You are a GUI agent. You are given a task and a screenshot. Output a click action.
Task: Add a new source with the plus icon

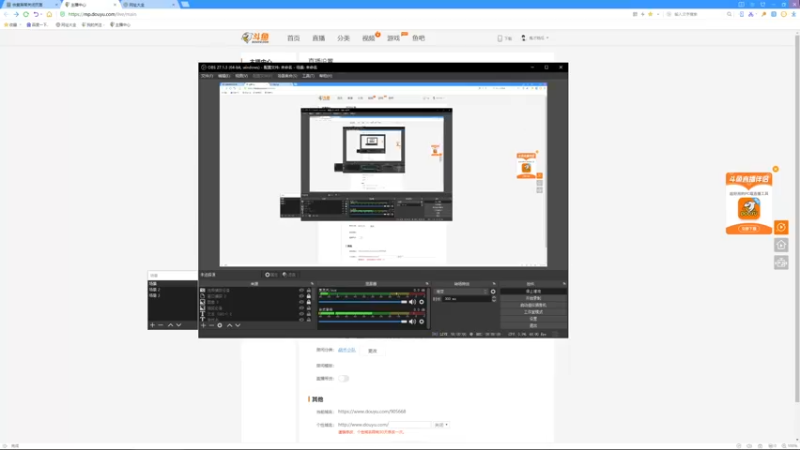(x=203, y=325)
